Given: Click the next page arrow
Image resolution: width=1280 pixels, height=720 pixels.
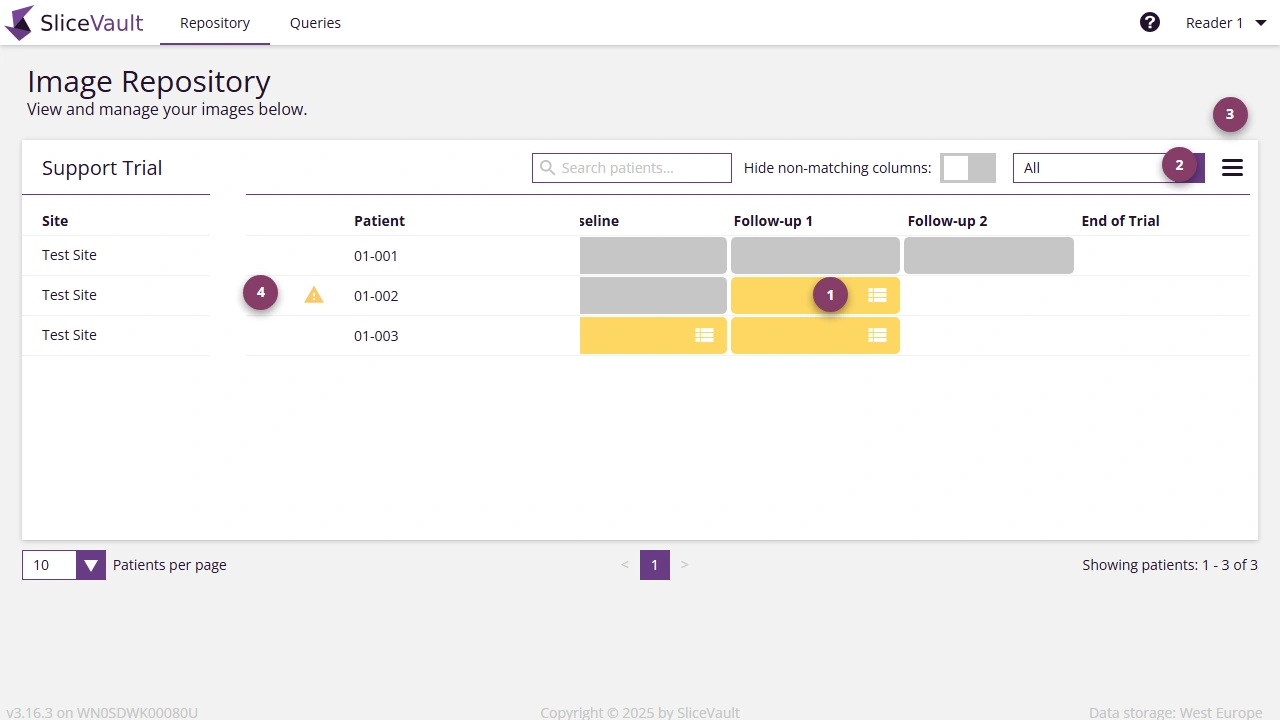Looking at the screenshot, I should click(x=684, y=564).
